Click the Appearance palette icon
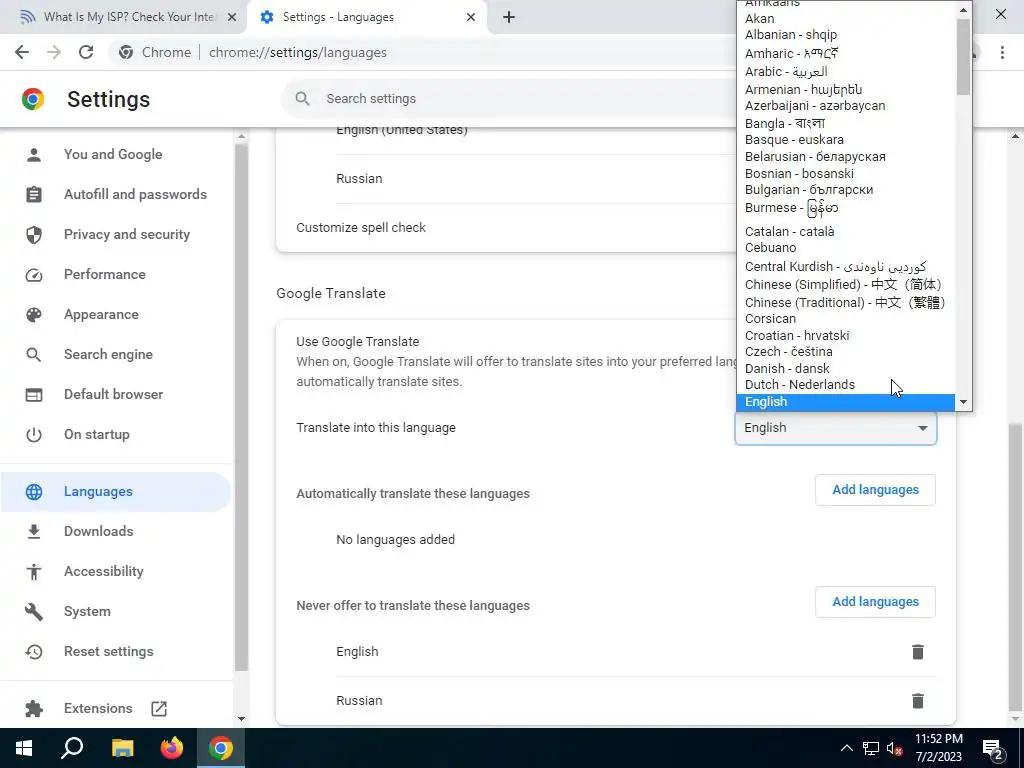 point(34,315)
